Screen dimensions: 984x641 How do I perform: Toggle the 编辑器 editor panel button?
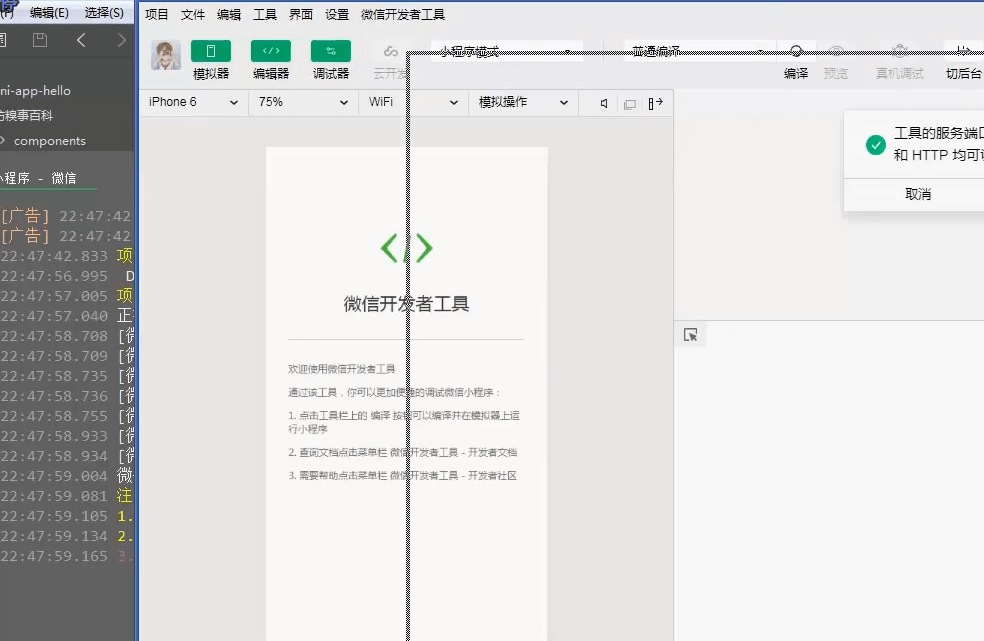pyautogui.click(x=271, y=51)
